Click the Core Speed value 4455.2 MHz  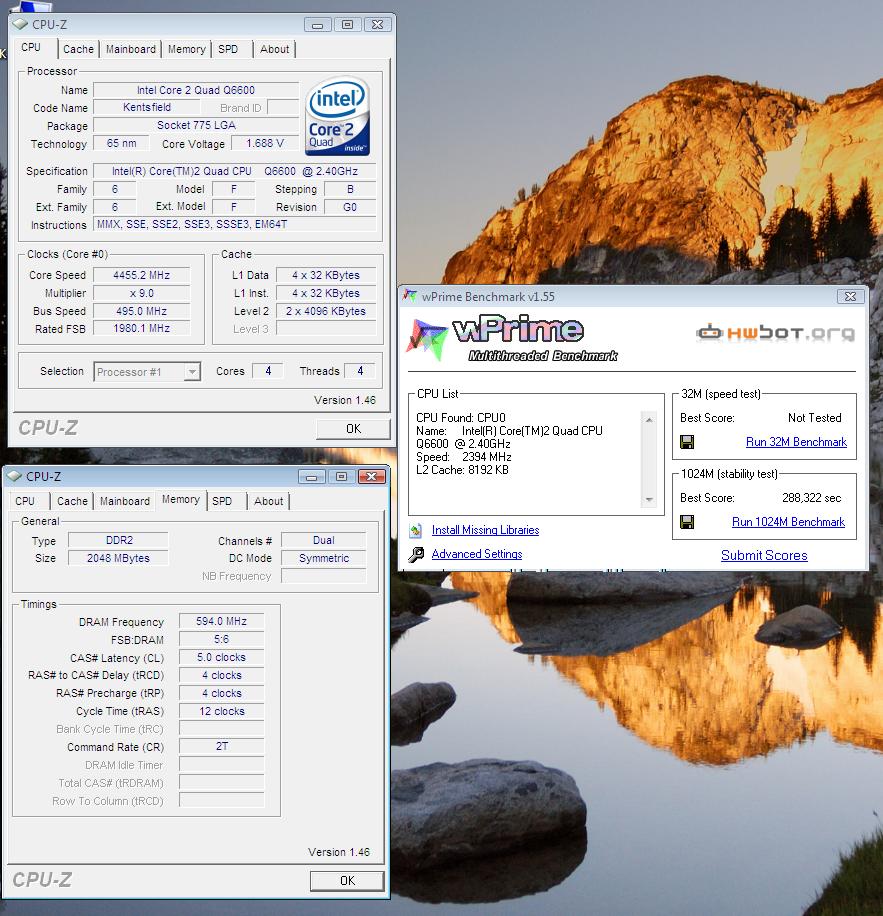click(141, 275)
